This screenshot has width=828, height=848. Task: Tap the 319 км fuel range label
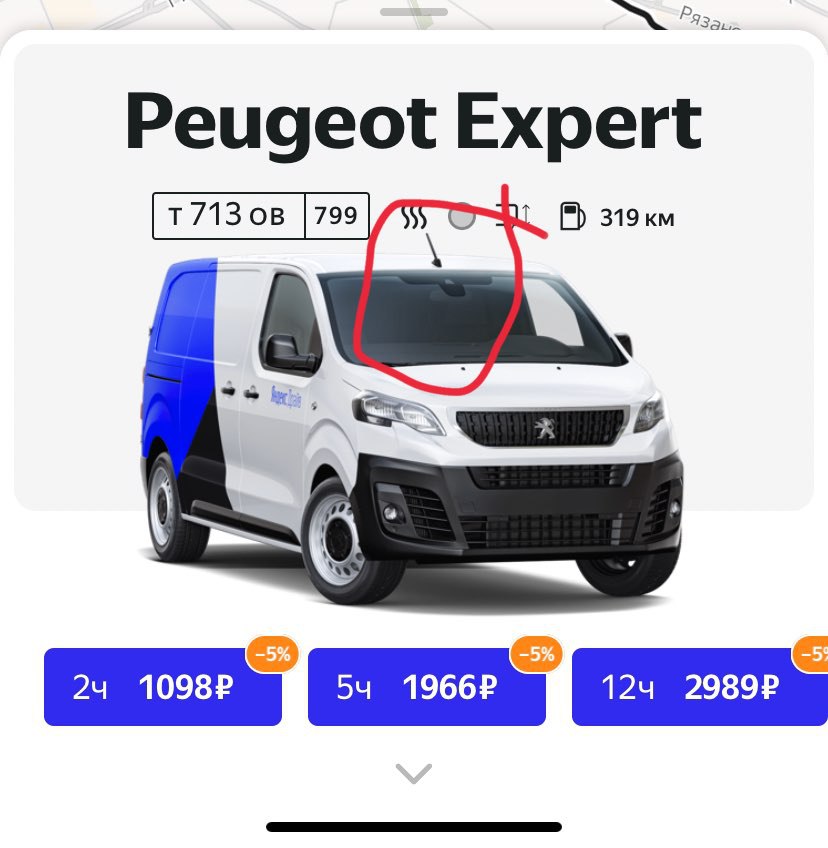pyautogui.click(x=637, y=218)
